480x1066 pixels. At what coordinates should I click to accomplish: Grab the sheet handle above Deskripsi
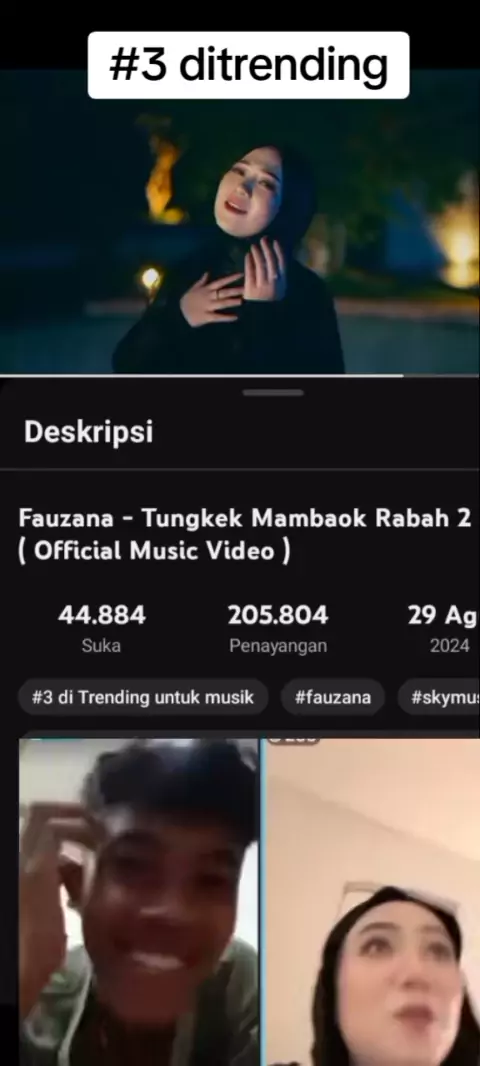pos(273,392)
